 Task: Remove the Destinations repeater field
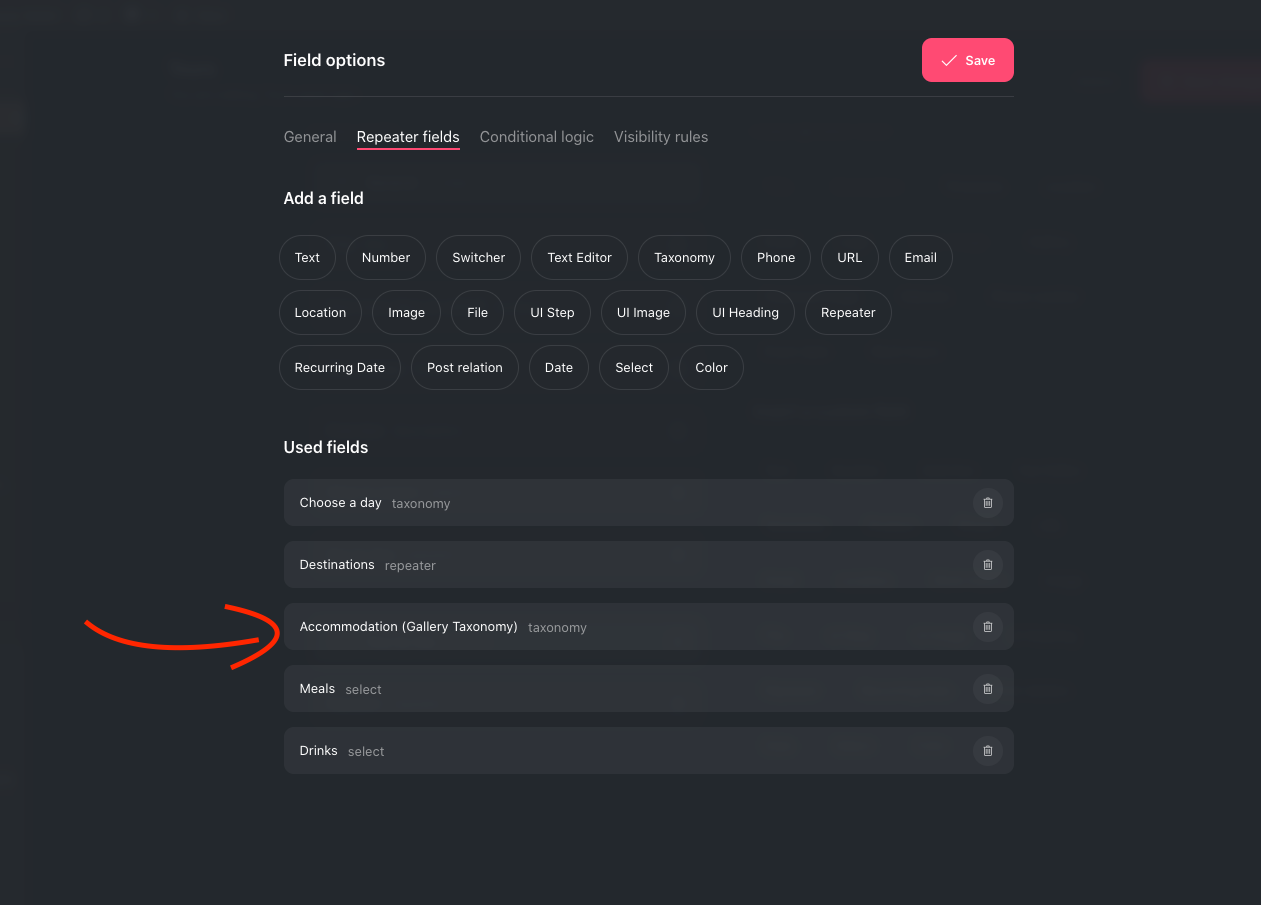(x=988, y=565)
